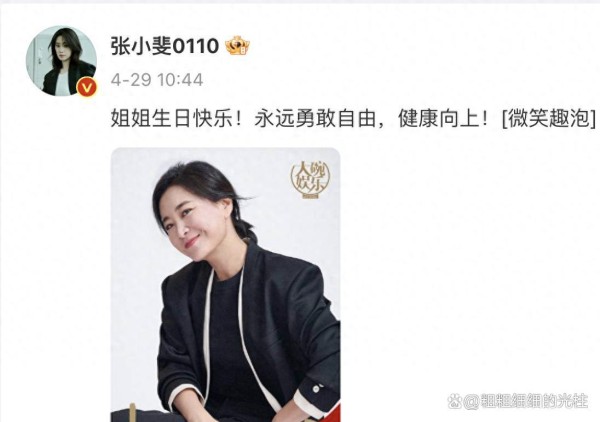
Task: Click the paw icon in the watermark
Action: (454, 401)
